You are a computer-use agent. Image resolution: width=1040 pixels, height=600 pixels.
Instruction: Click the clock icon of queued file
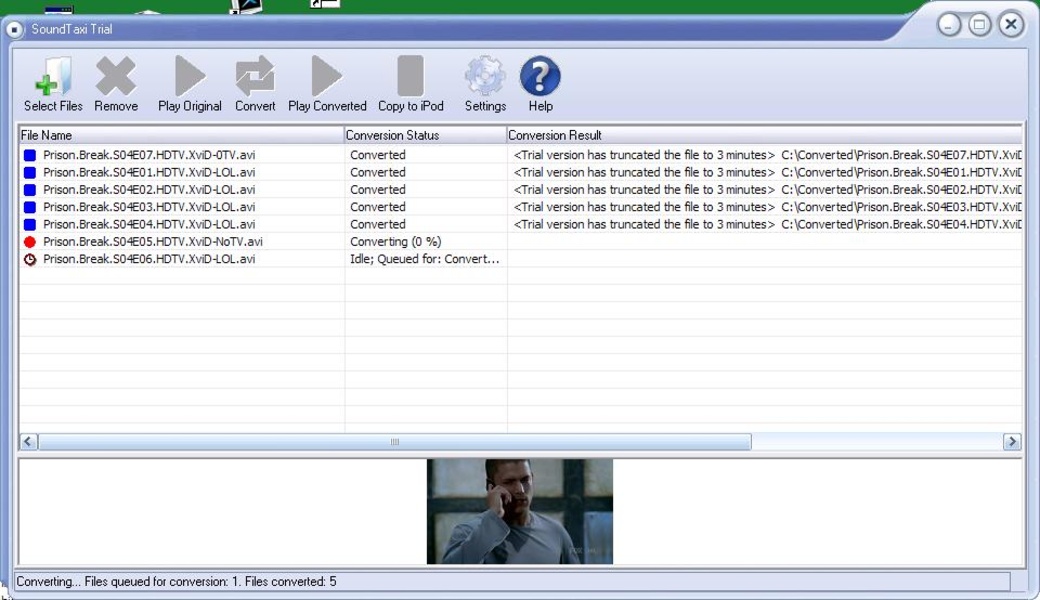30,259
